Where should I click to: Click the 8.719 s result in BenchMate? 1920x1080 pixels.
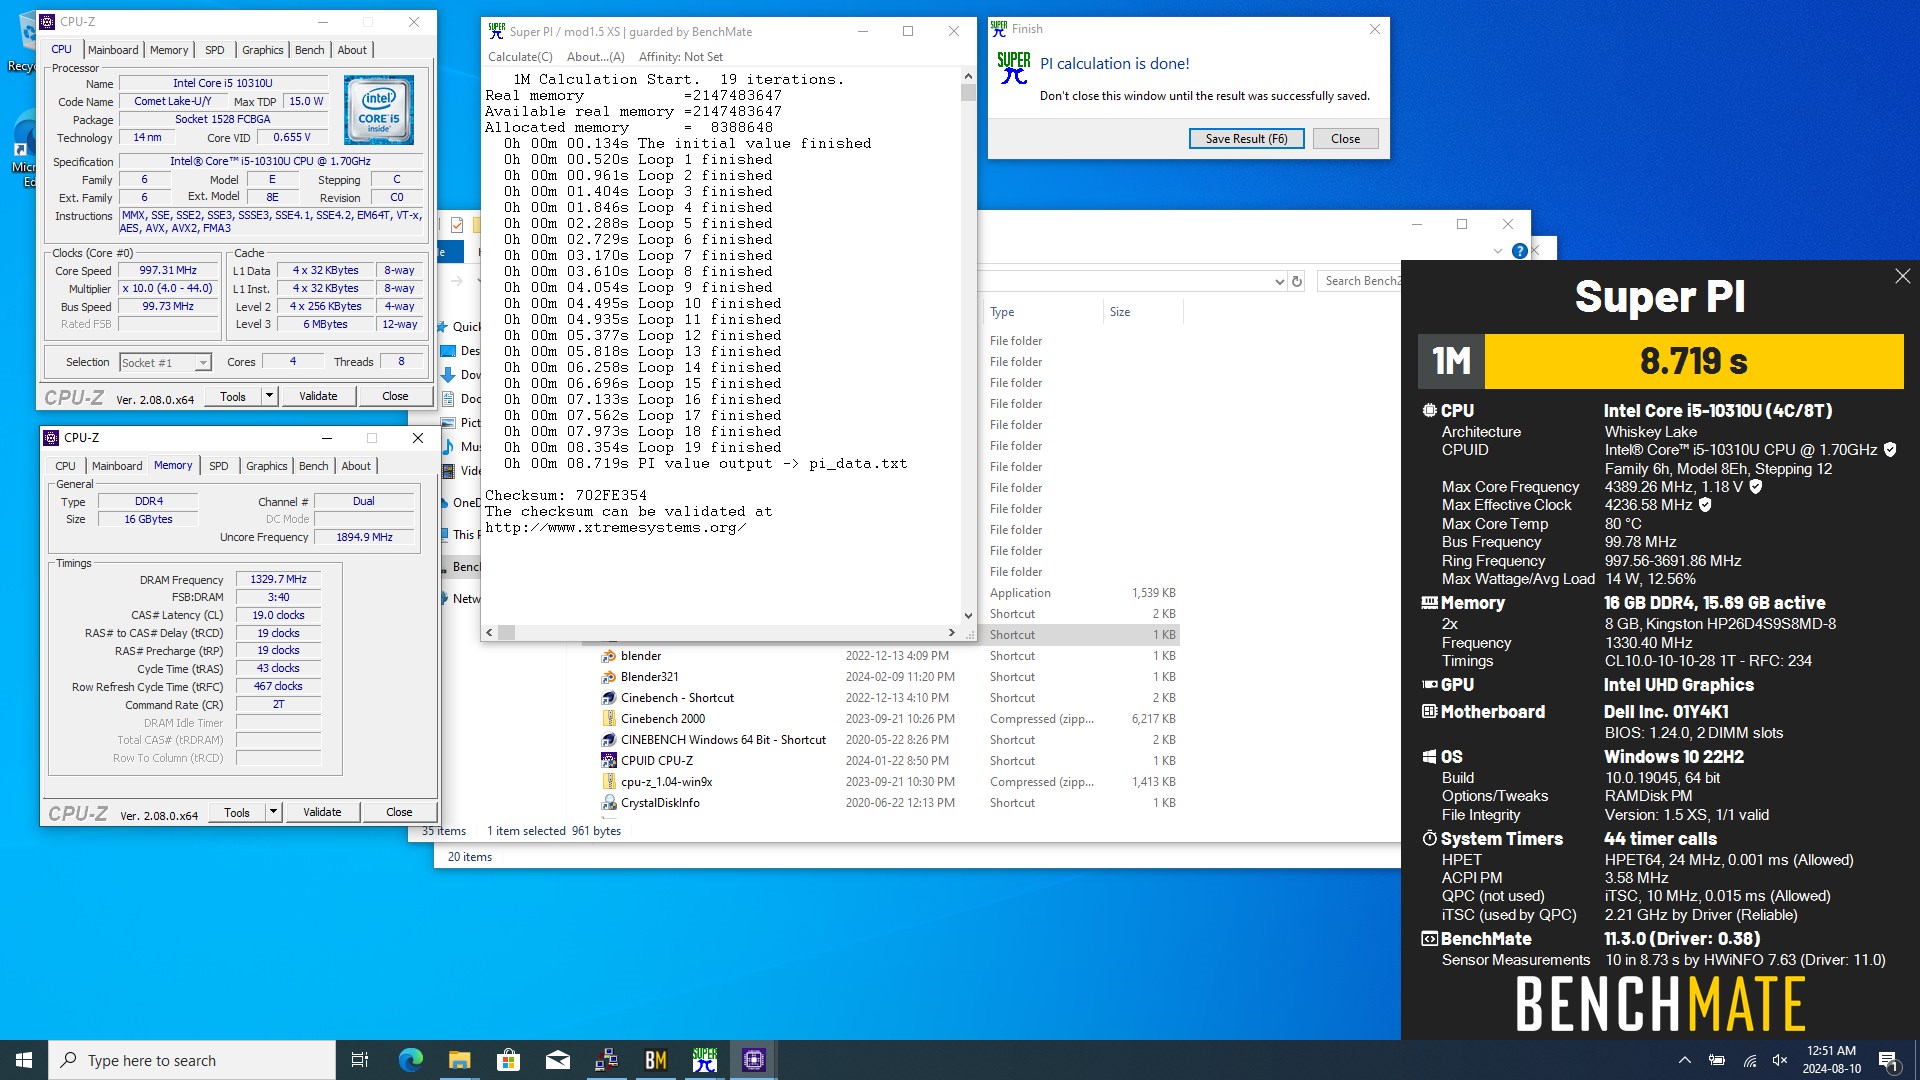pos(1693,361)
